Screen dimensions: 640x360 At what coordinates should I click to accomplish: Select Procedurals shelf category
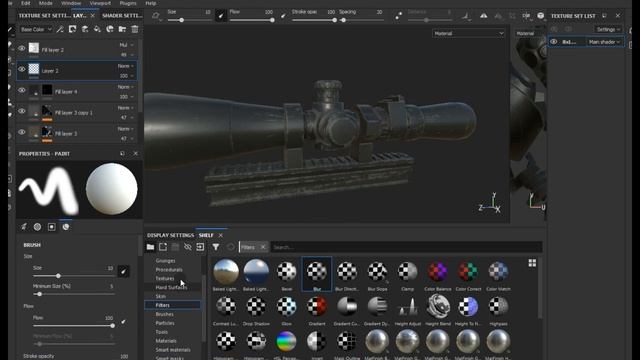pyautogui.click(x=169, y=269)
